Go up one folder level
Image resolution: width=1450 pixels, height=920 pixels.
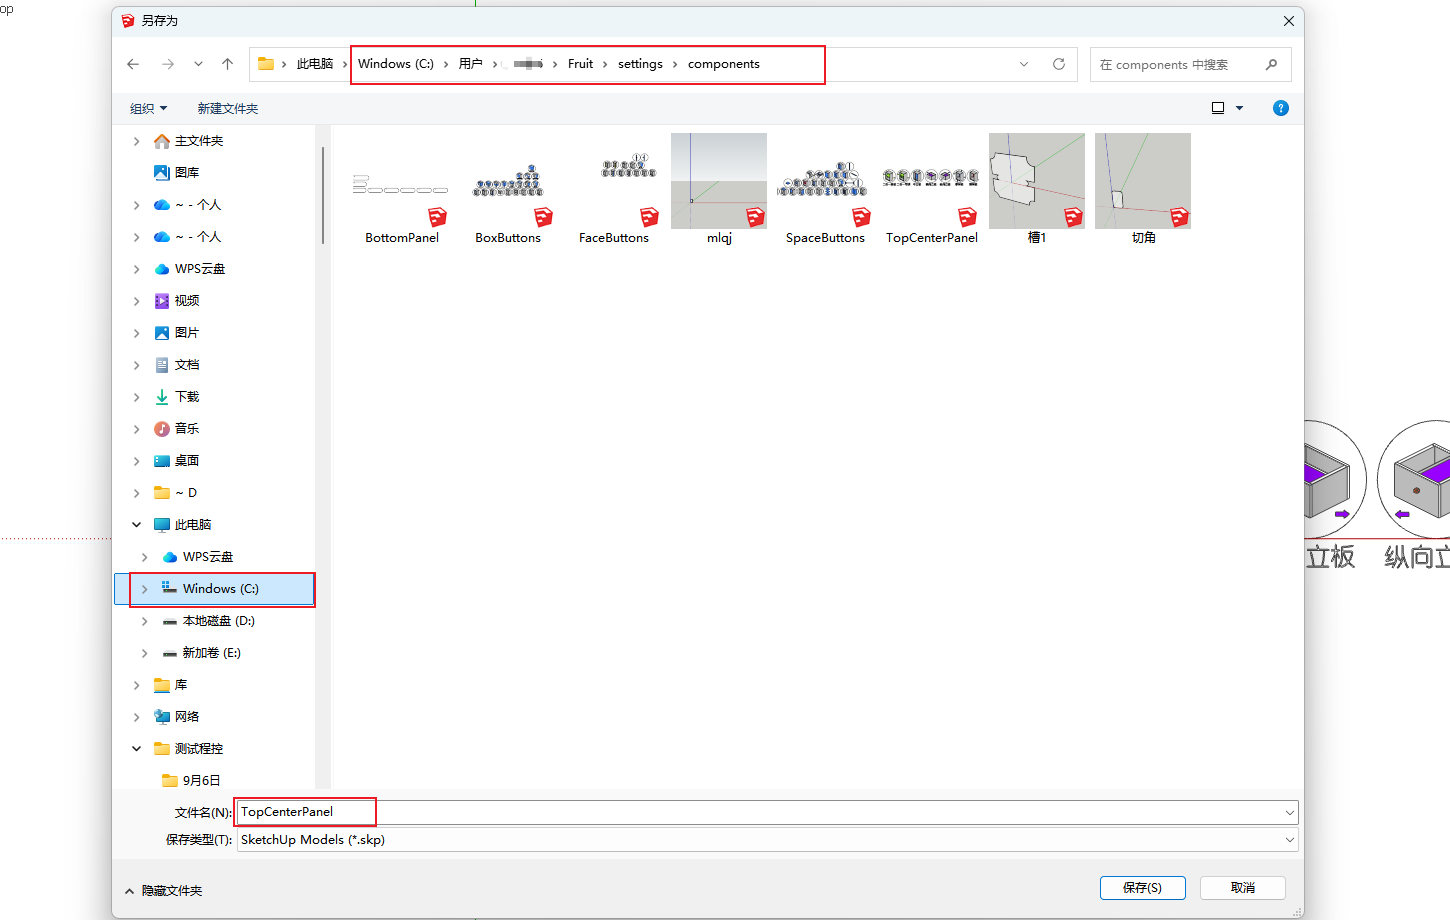click(x=227, y=64)
